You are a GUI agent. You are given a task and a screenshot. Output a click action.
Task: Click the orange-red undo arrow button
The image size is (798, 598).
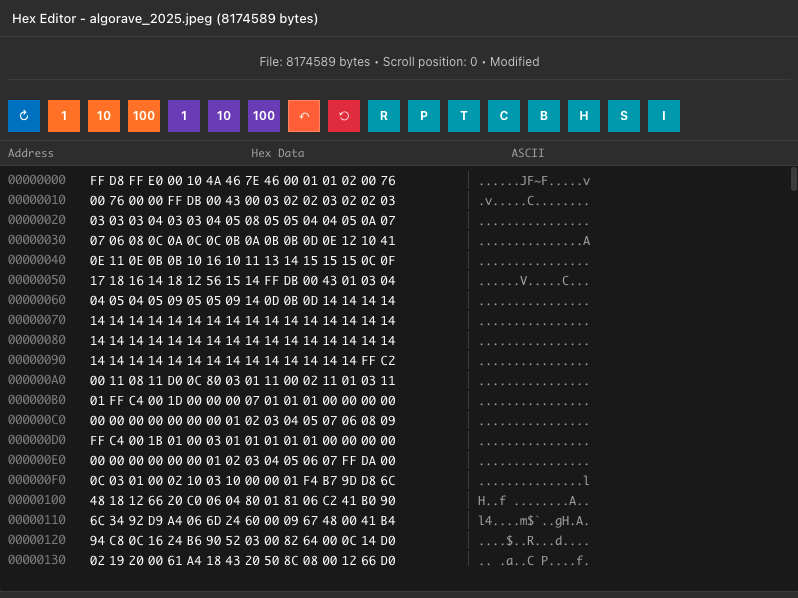click(304, 116)
